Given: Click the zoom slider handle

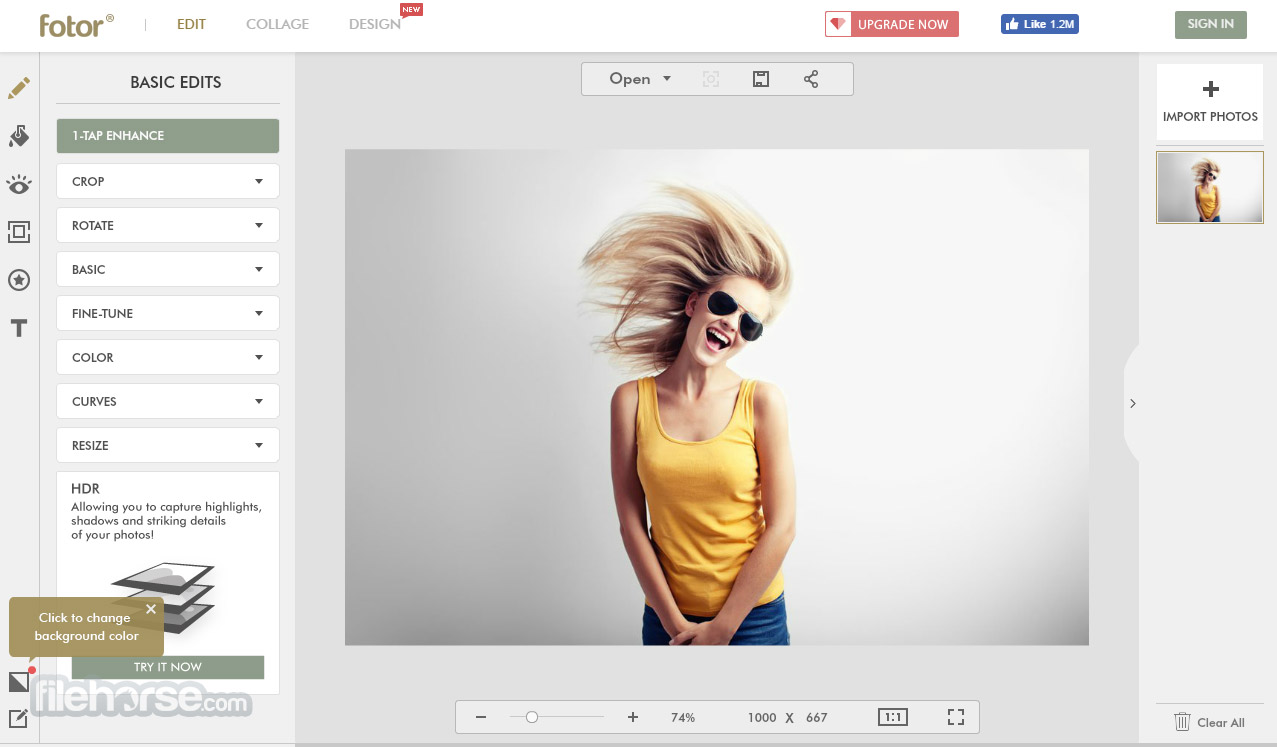Looking at the screenshot, I should point(532,717).
